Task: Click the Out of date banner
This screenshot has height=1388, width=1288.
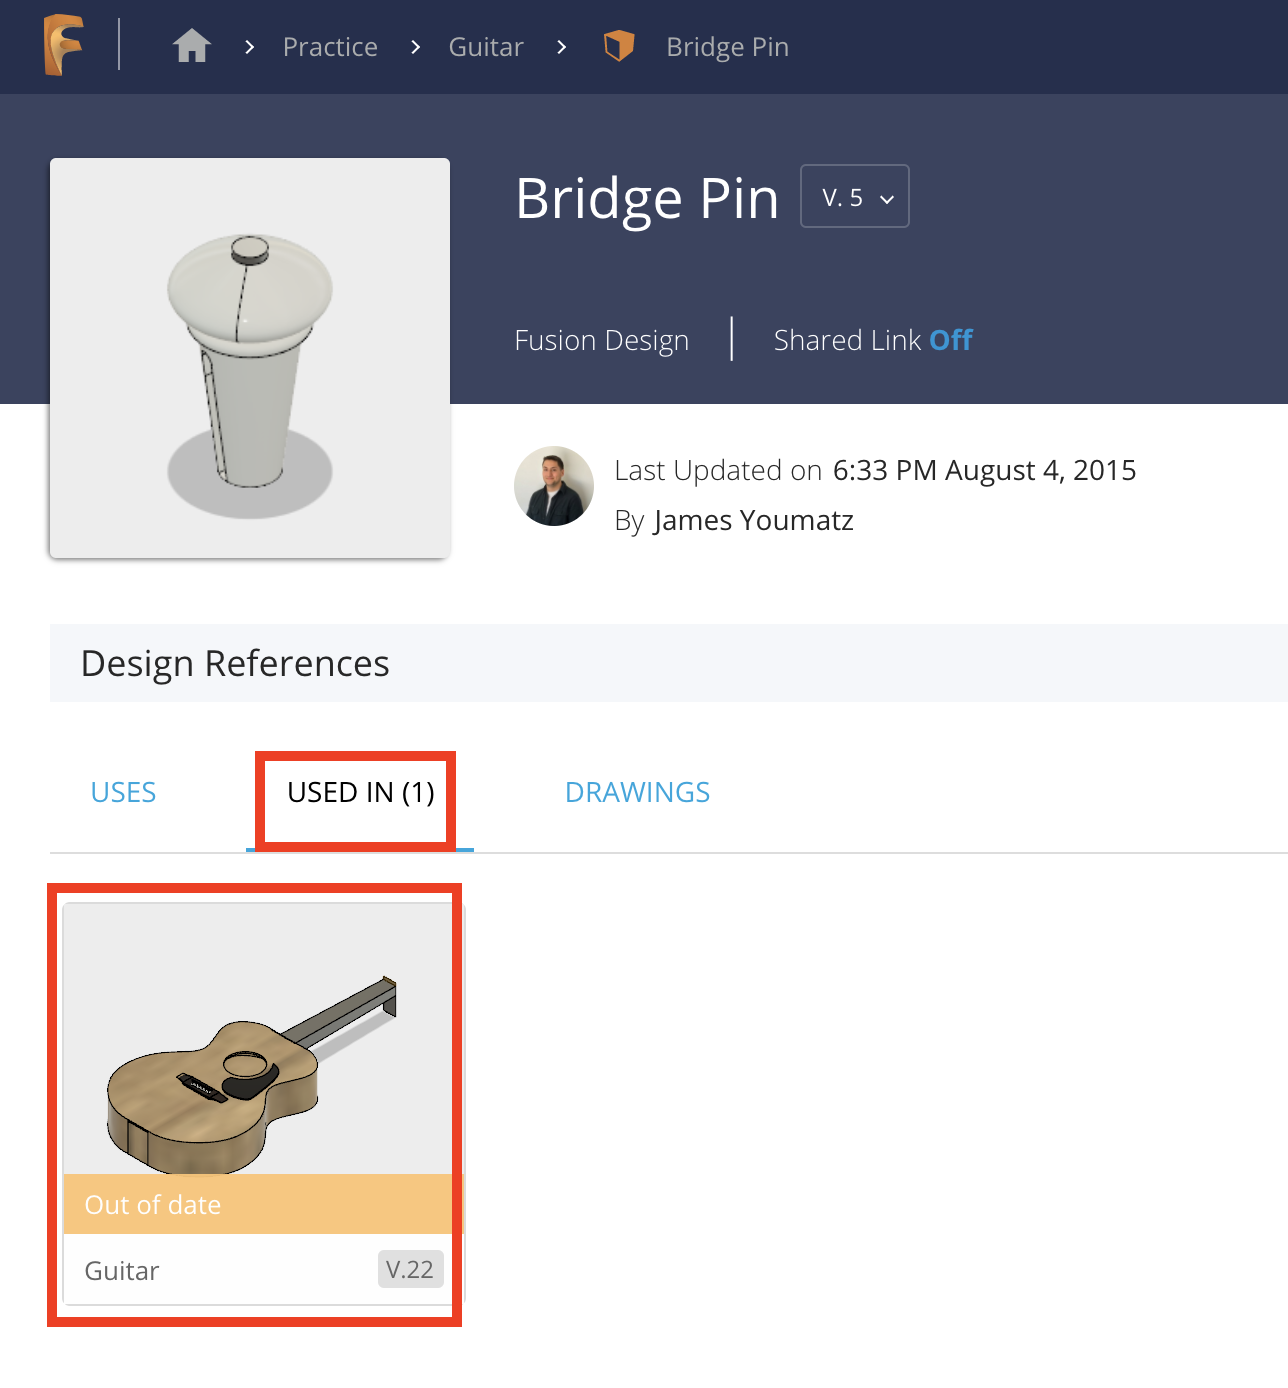Action: point(258,1204)
